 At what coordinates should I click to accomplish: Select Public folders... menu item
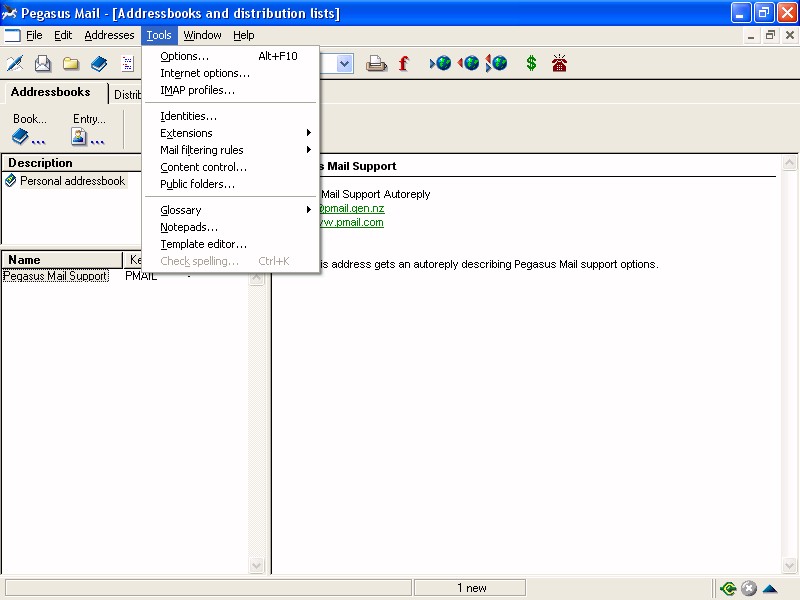click(231, 184)
